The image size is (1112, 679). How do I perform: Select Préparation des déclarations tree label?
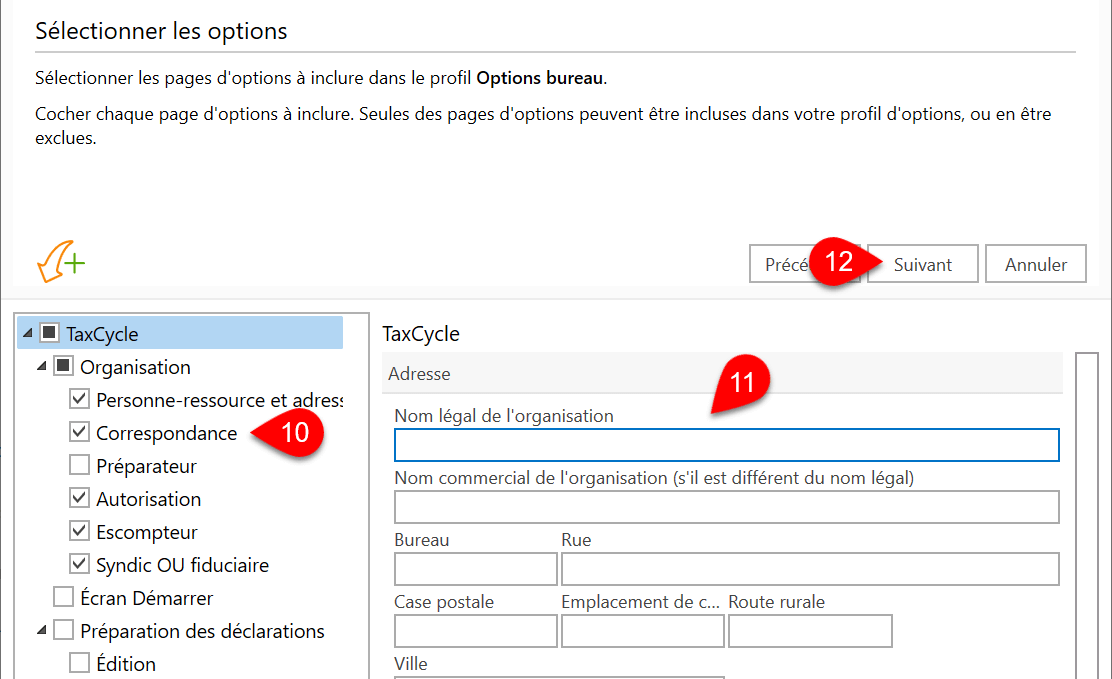(202, 631)
